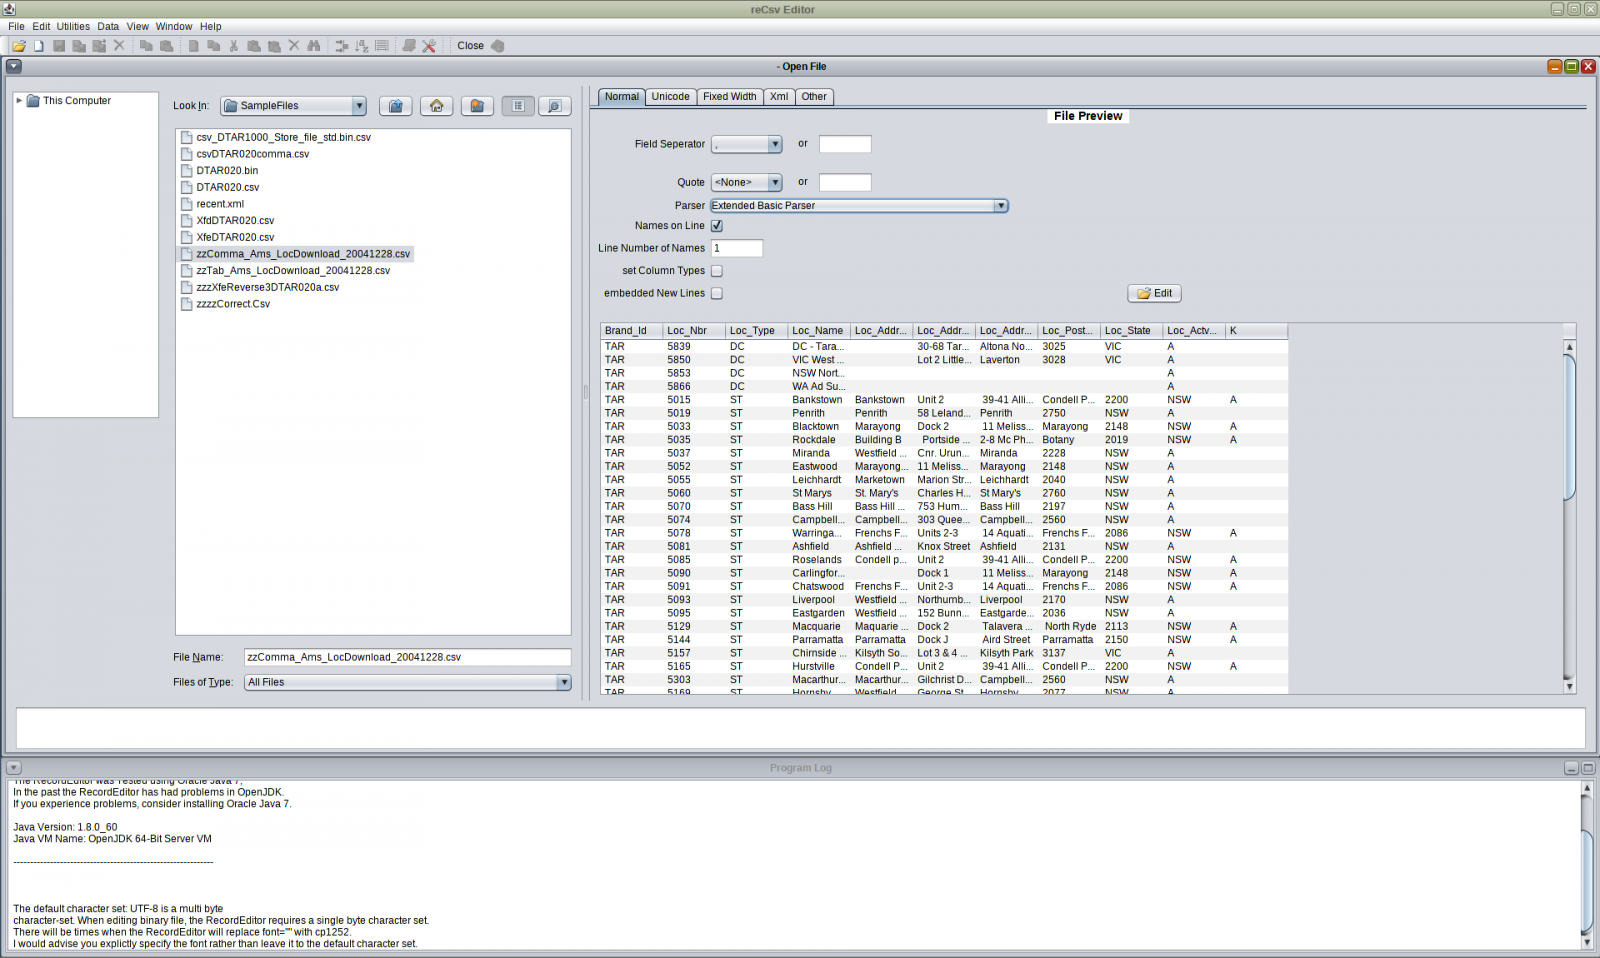The width and height of the screenshot is (1600, 958).
Task: Switch to the Fixed Width tab
Action: (729, 97)
